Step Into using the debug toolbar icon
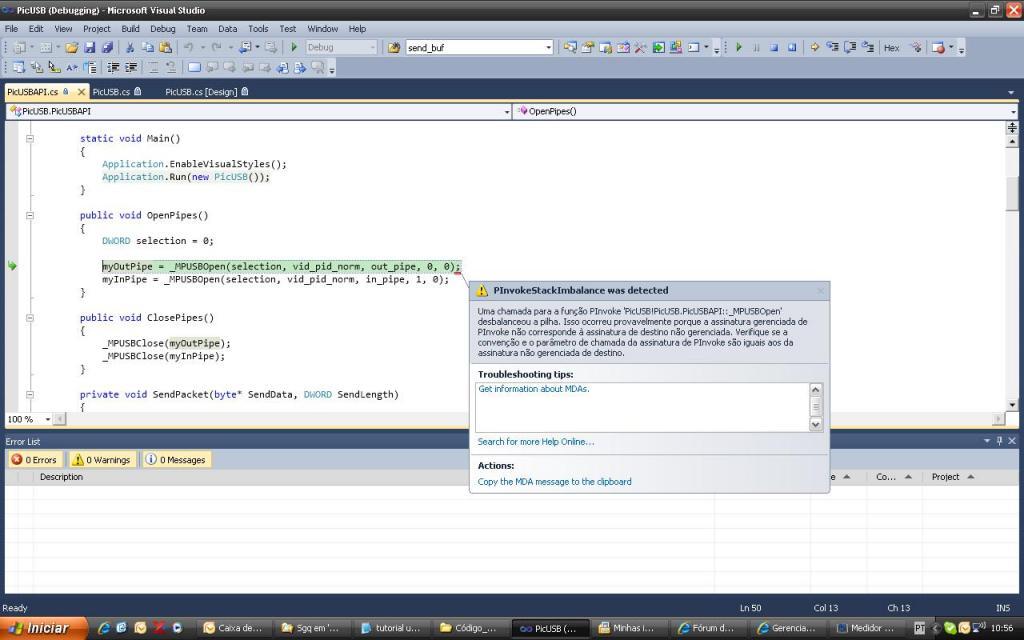This screenshot has height=640, width=1024. click(832, 47)
